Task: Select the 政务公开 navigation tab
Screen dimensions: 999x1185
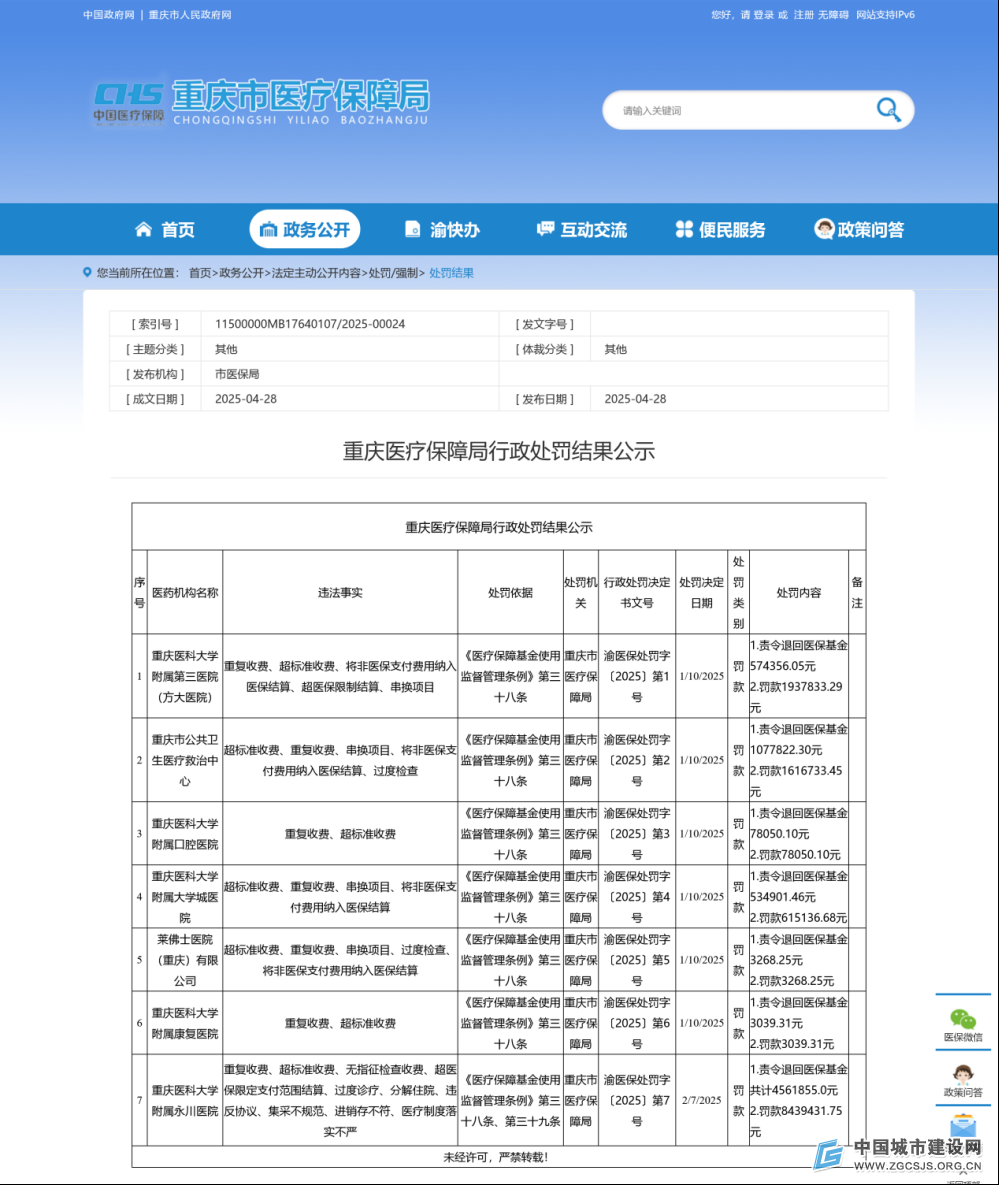Action: pos(305,230)
